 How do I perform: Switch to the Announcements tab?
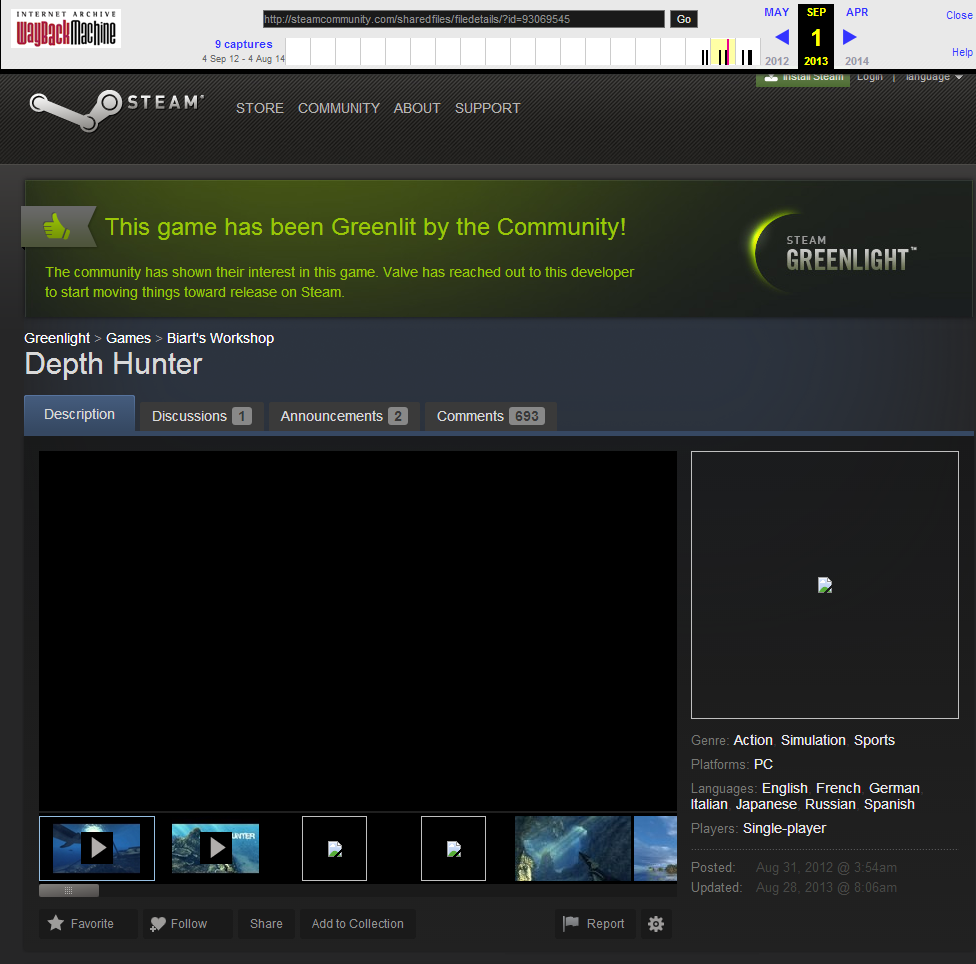click(x=344, y=416)
